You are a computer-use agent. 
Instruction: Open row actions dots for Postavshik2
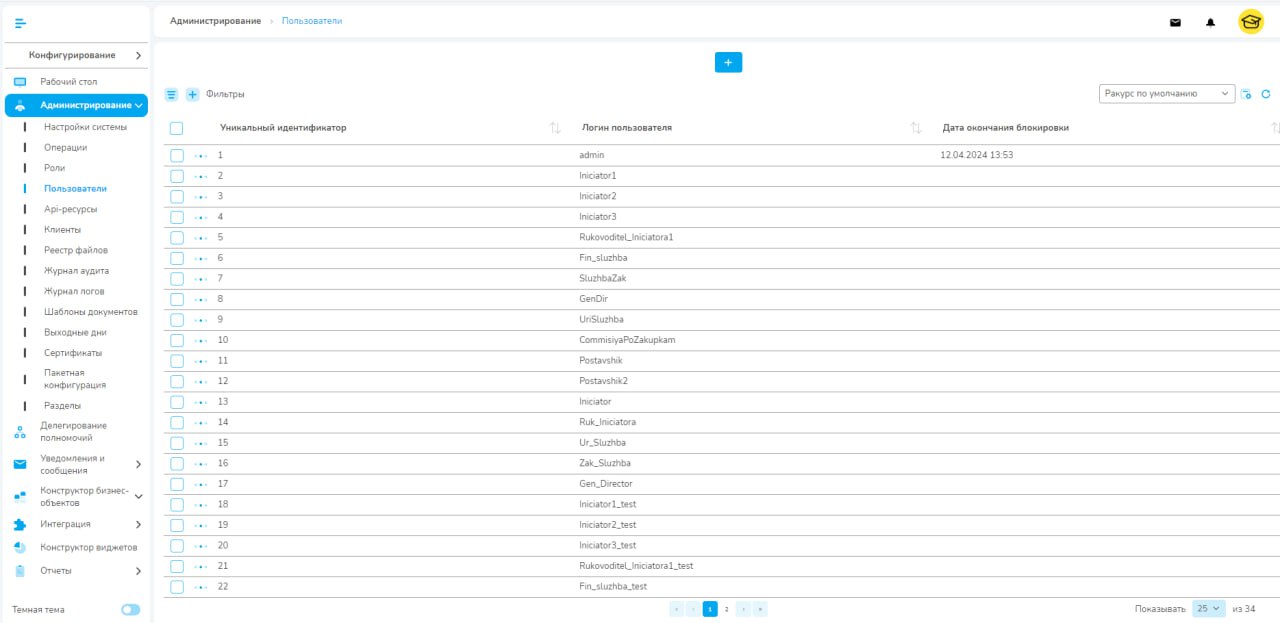(200, 381)
